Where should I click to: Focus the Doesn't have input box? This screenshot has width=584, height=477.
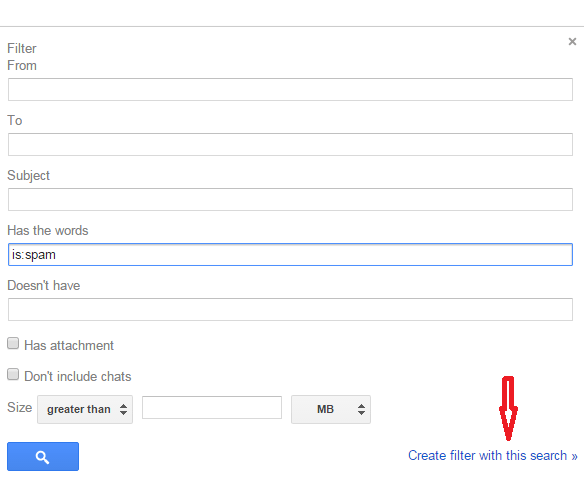(290, 309)
